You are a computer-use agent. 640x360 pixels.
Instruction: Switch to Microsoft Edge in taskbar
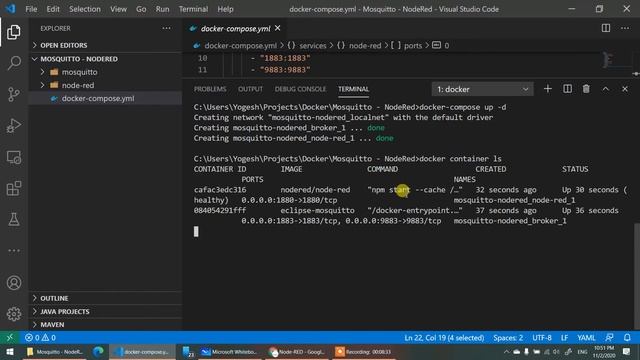pyautogui.click(x=98, y=352)
